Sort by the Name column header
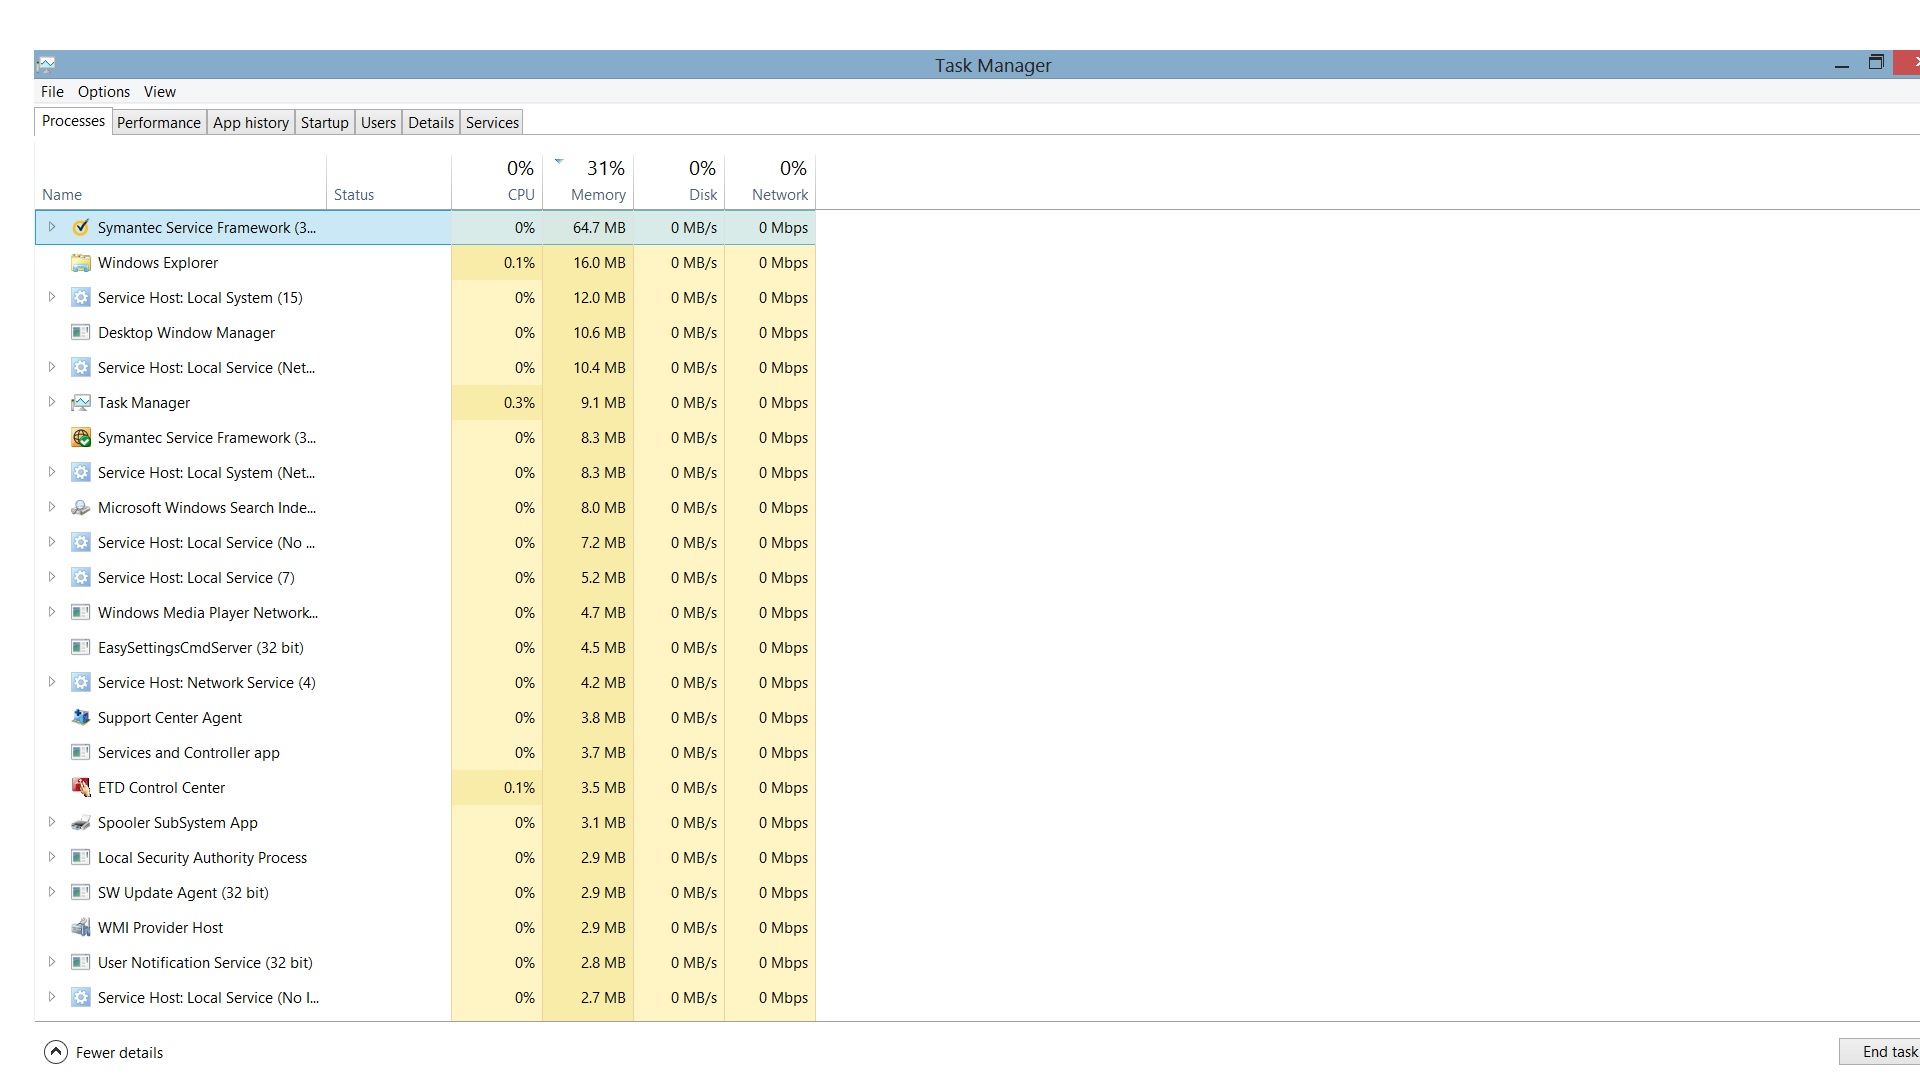The image size is (1920, 1080). (180, 183)
